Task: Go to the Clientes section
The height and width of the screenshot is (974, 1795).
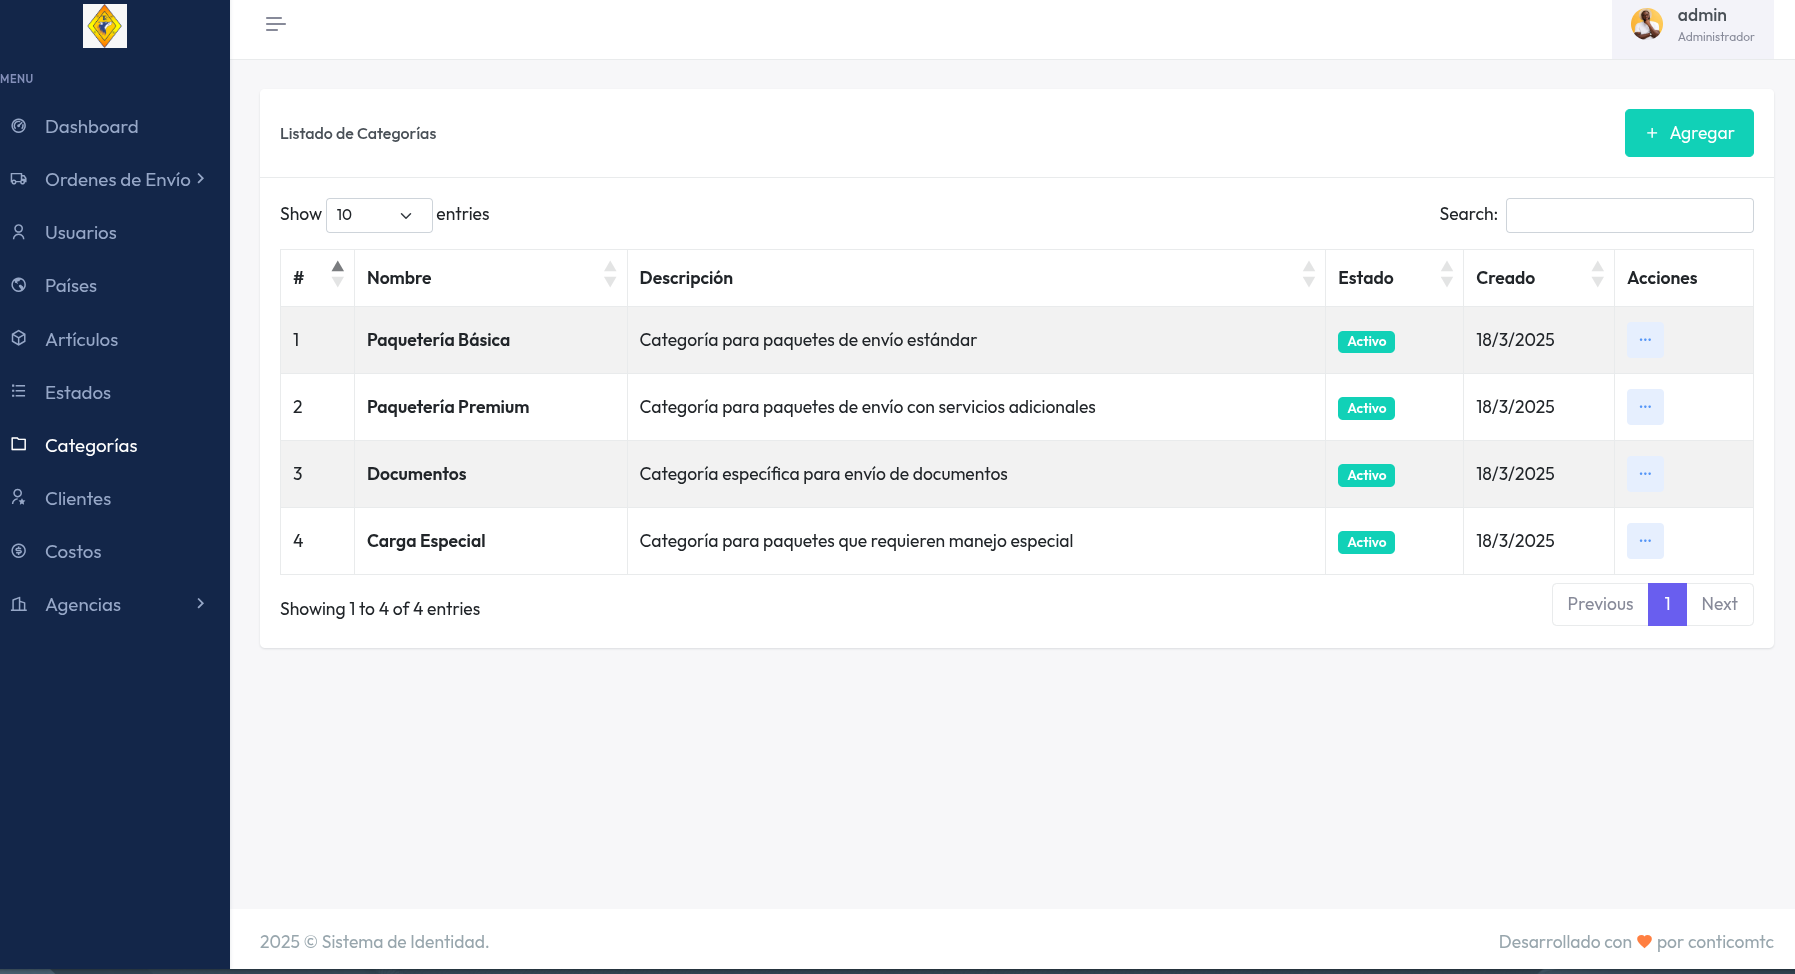Action: click(78, 499)
